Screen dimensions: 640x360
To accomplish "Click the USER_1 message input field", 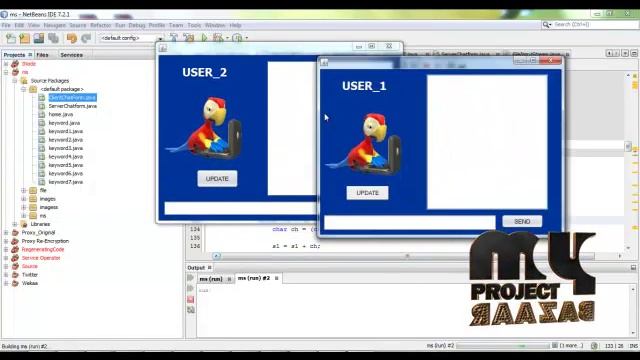I will [x=409, y=222].
